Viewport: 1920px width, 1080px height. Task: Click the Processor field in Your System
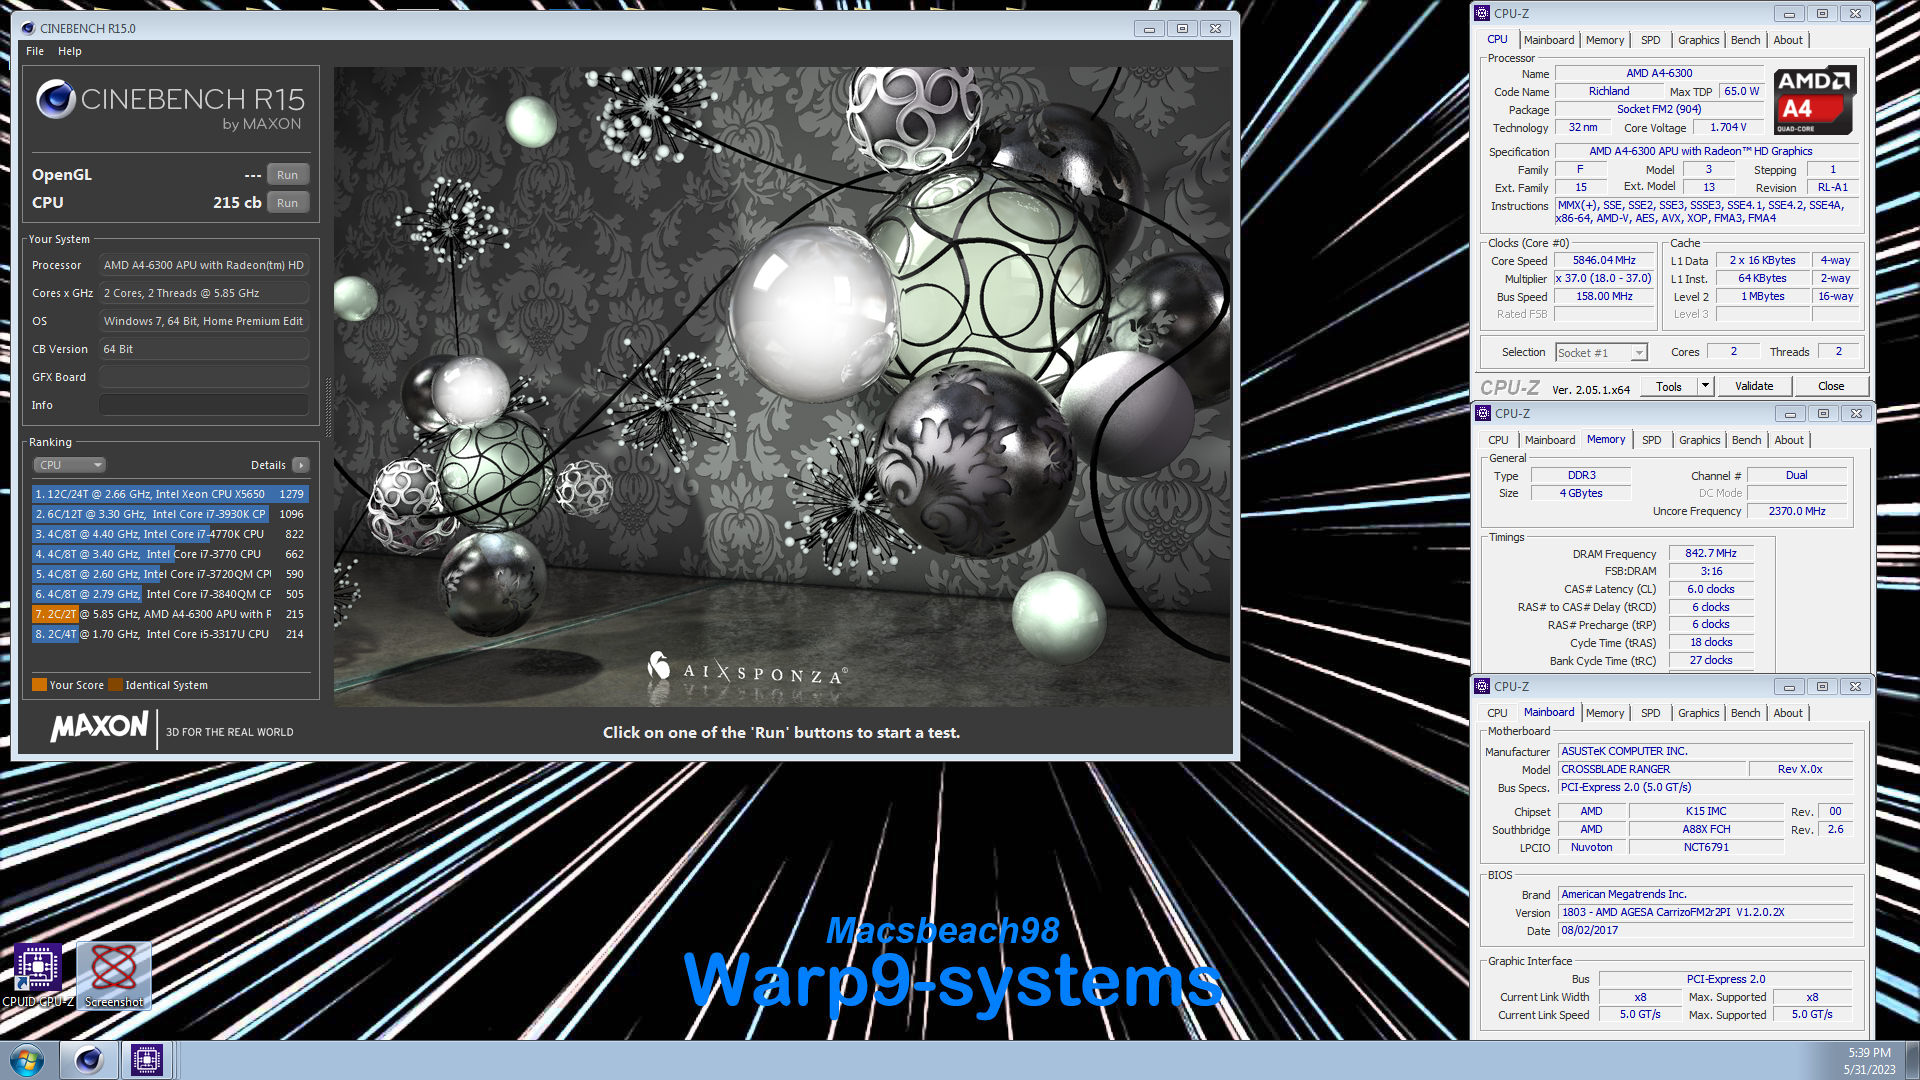pyautogui.click(x=204, y=265)
